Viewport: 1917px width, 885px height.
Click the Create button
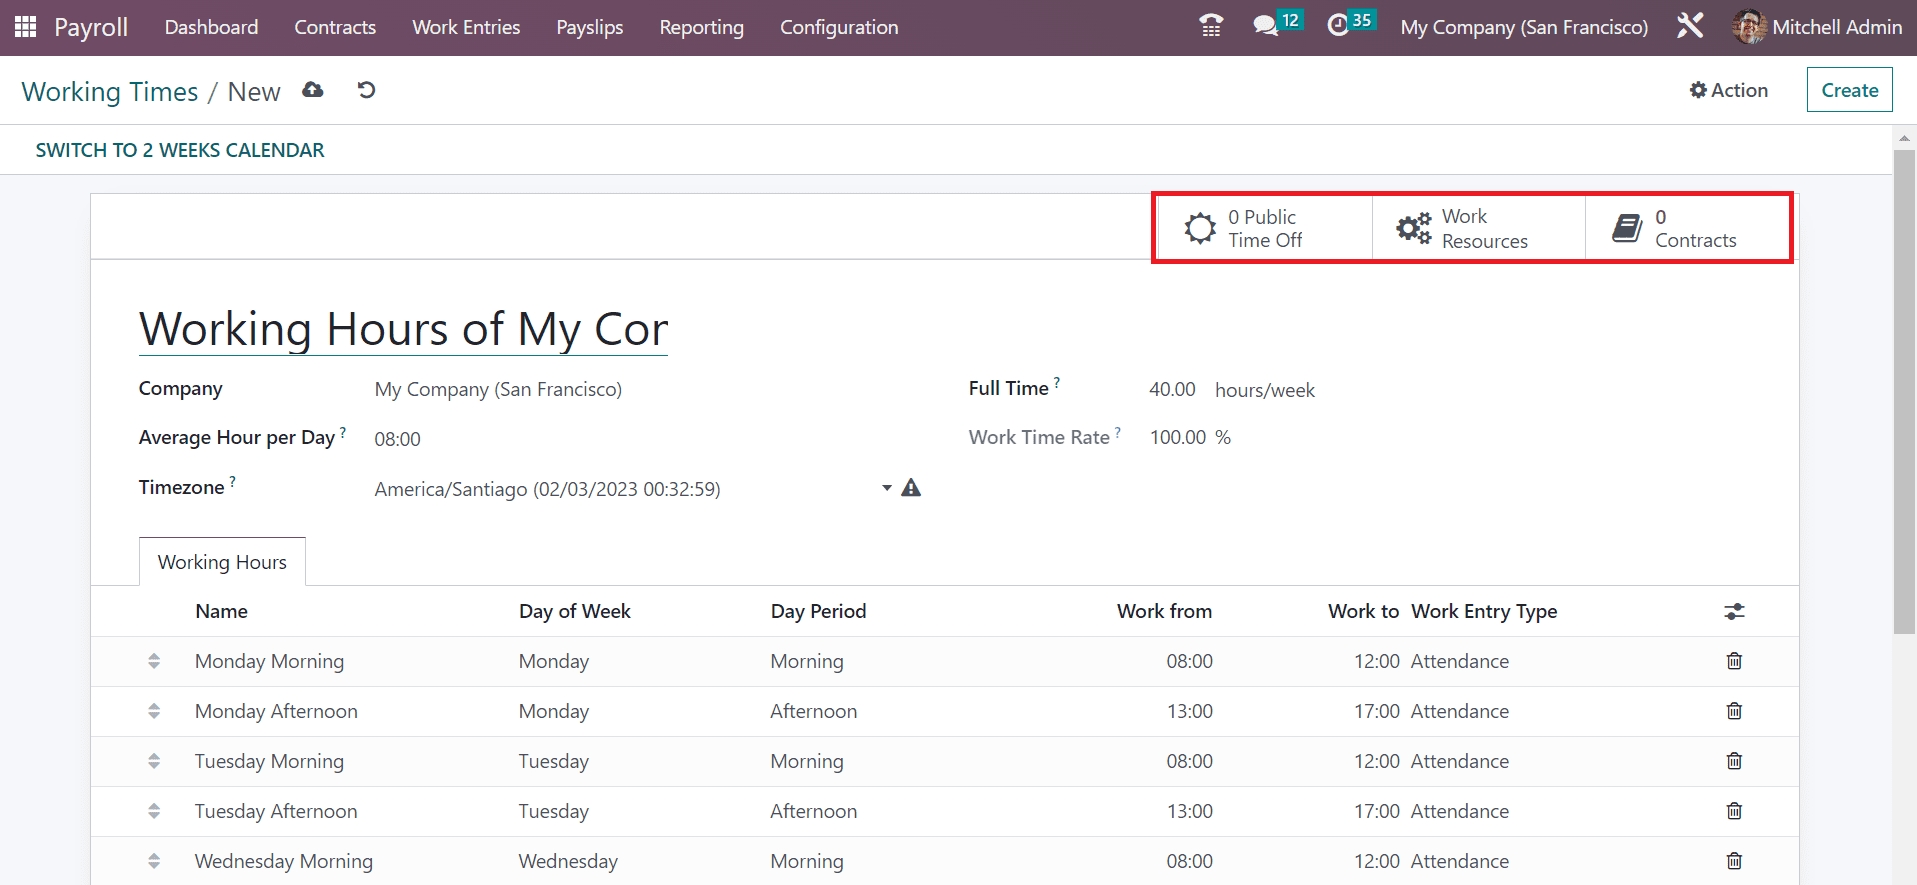pos(1849,90)
